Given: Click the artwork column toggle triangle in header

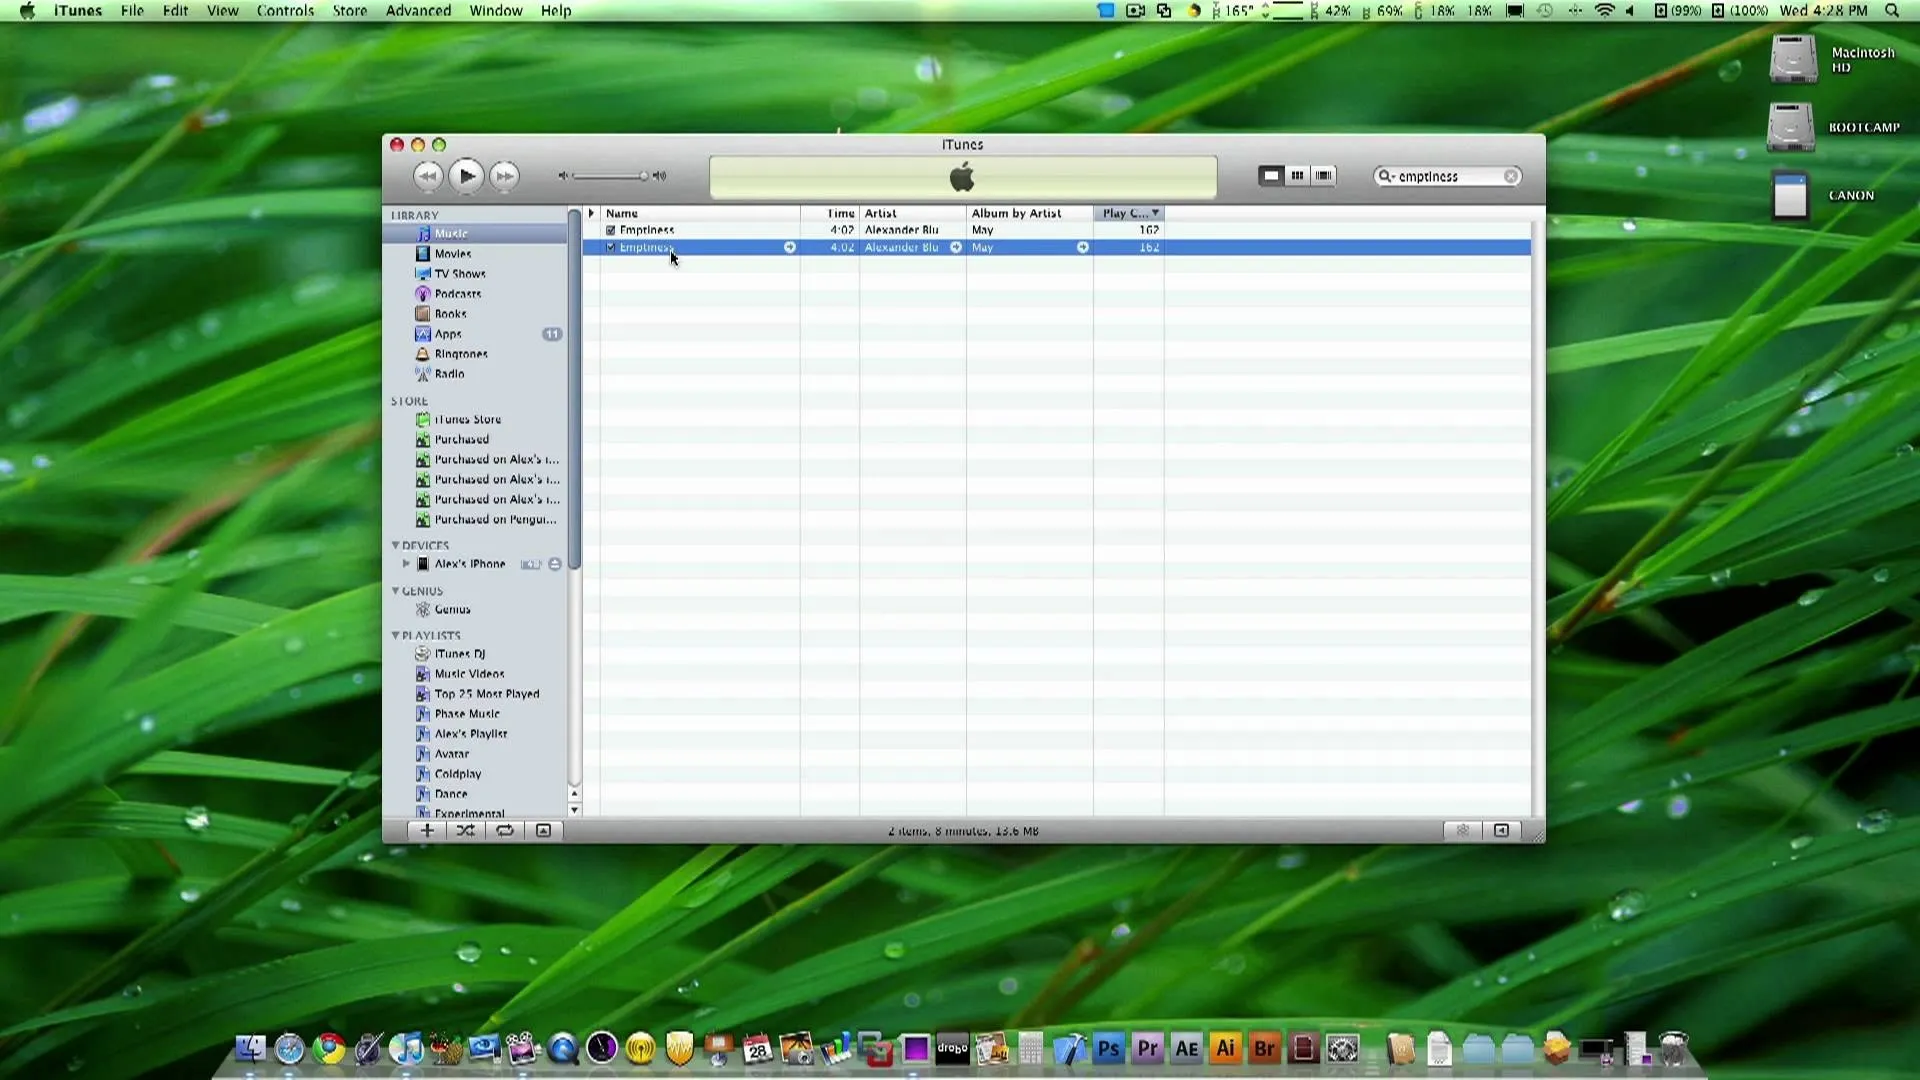Looking at the screenshot, I should (591, 213).
